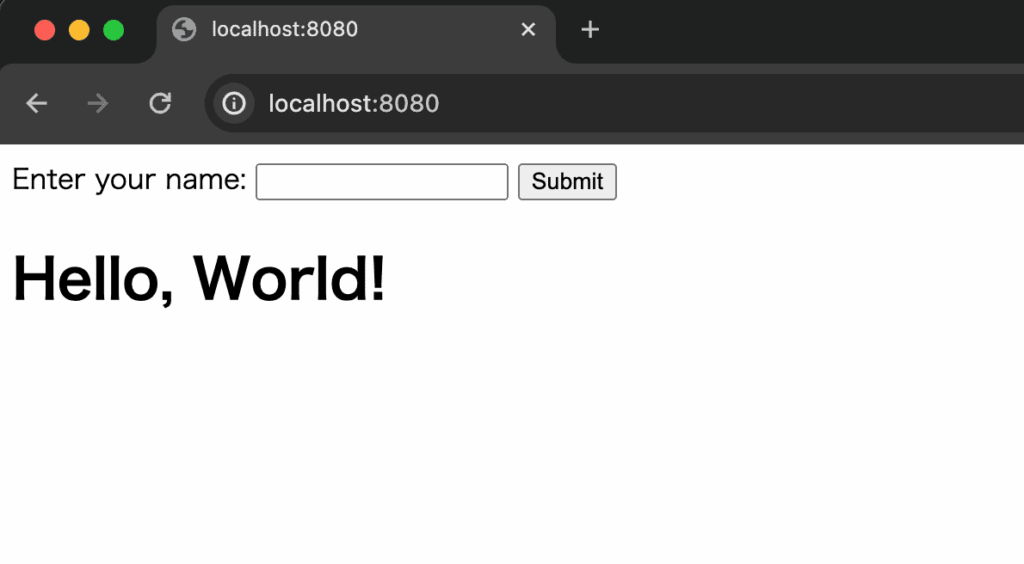
Task: Select the localhost:8080 browser tab
Action: point(356,33)
